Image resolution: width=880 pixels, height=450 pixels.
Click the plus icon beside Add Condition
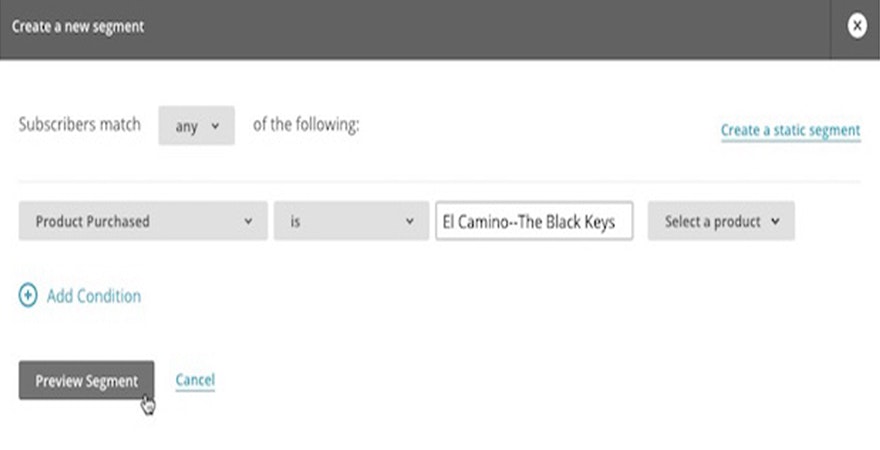point(28,296)
